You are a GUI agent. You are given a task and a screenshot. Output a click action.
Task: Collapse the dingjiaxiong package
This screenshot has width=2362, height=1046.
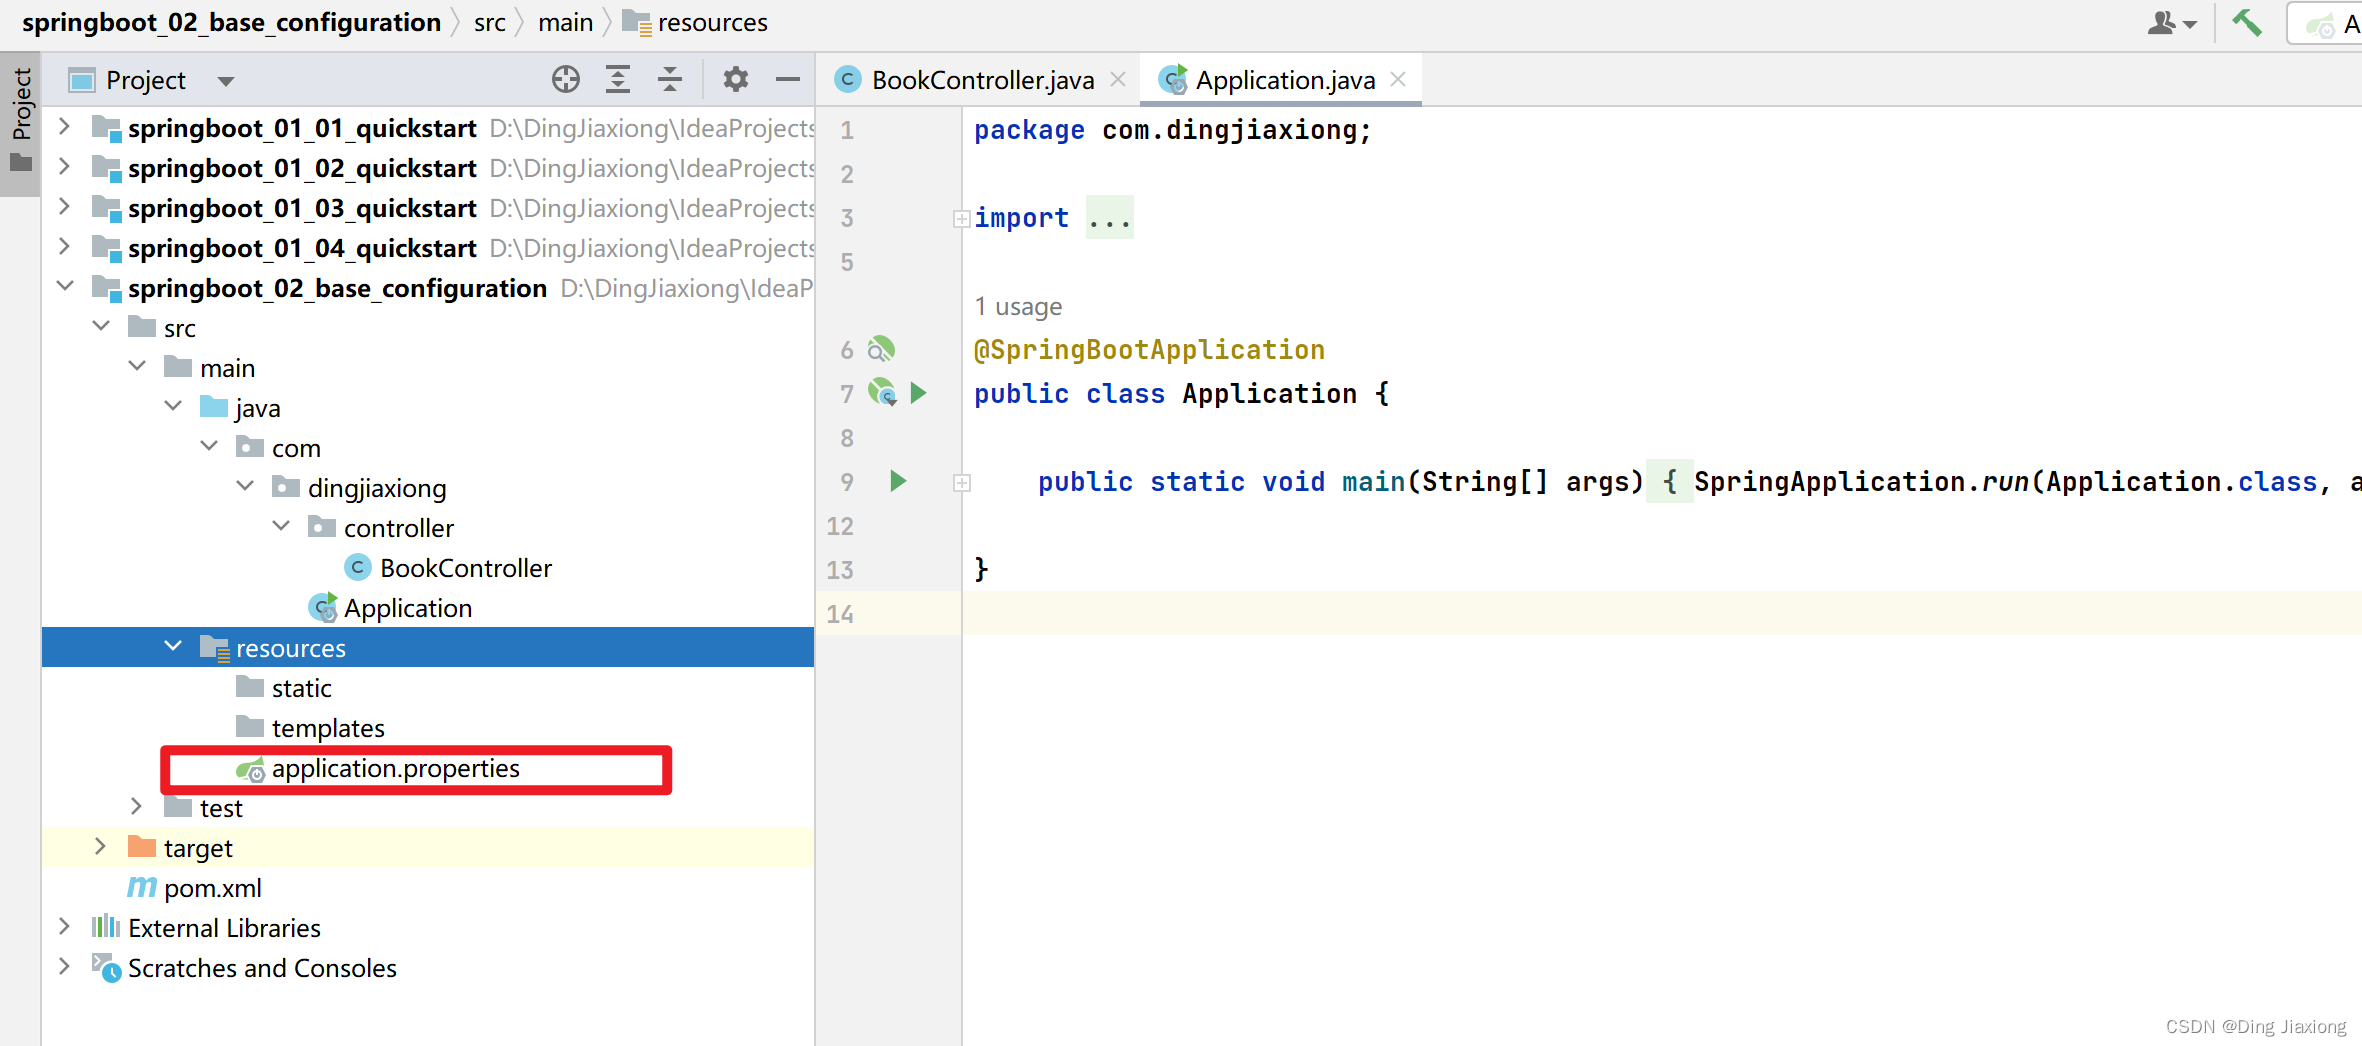(x=245, y=486)
